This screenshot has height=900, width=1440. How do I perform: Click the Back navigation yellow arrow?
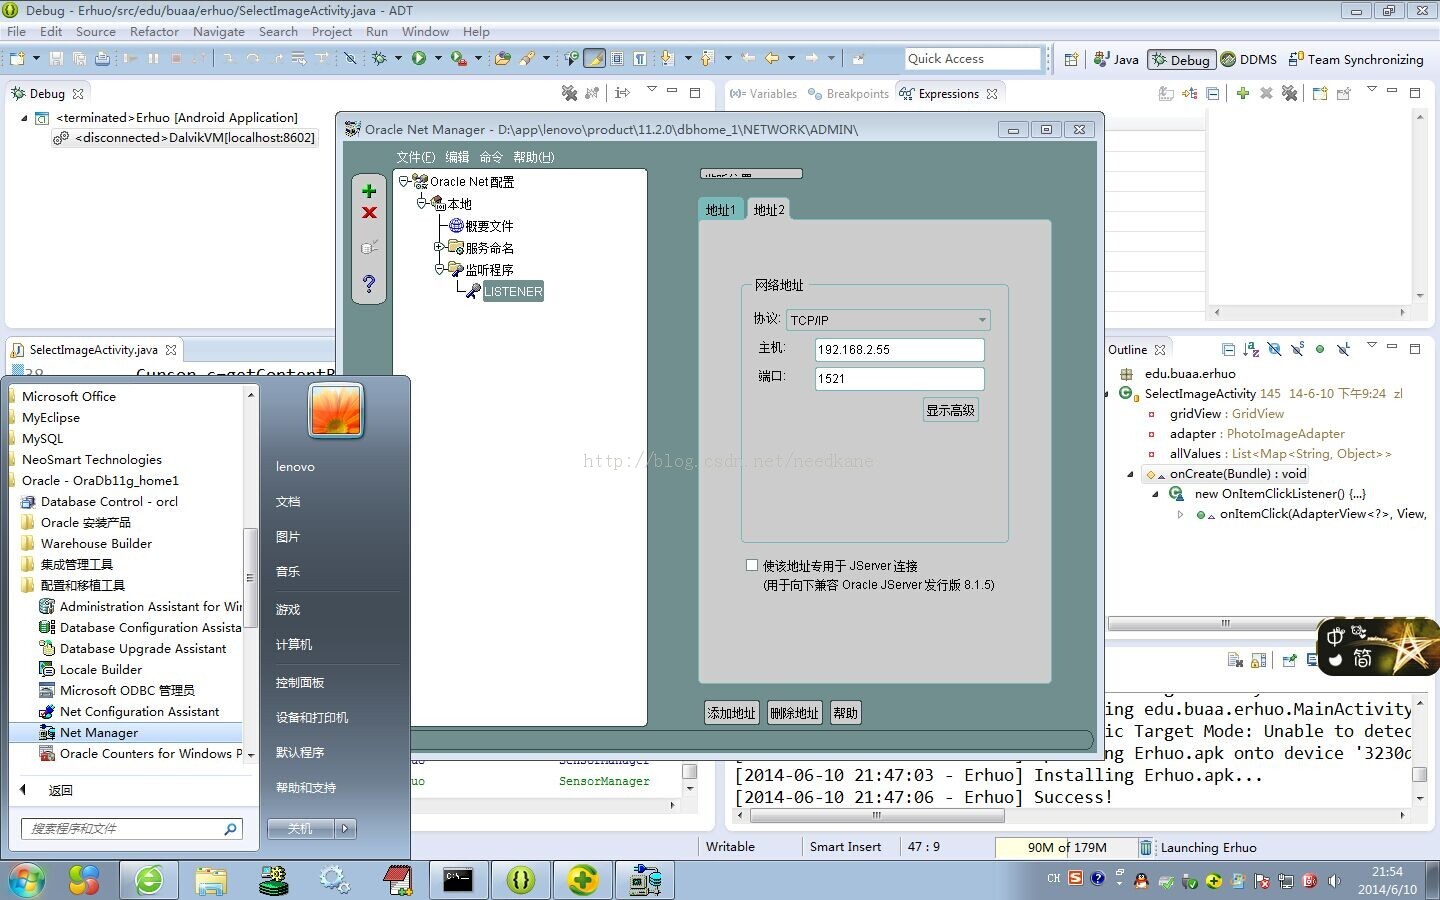pyautogui.click(x=771, y=59)
